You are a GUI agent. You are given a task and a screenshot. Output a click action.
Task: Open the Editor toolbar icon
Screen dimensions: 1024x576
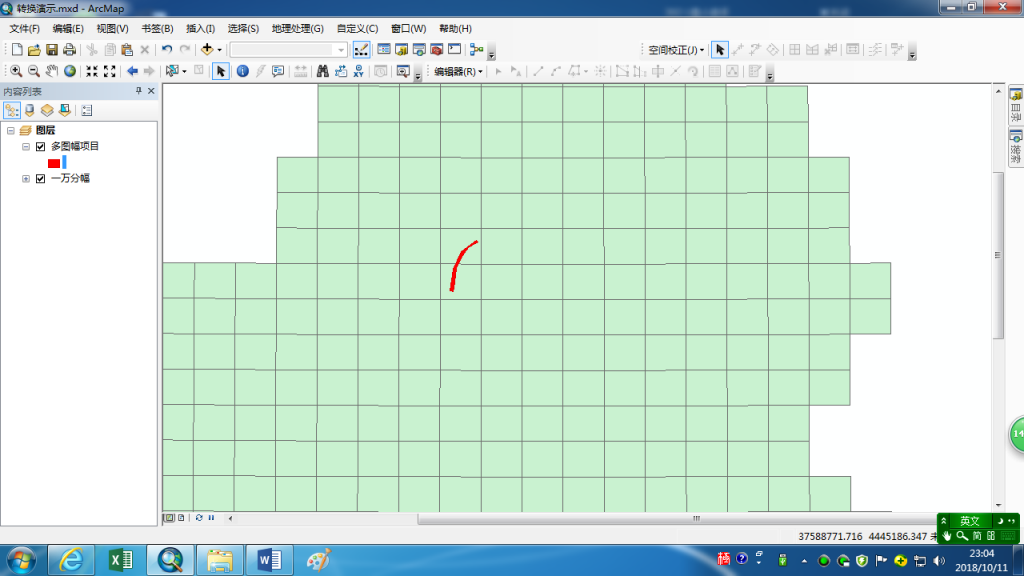(x=362, y=49)
